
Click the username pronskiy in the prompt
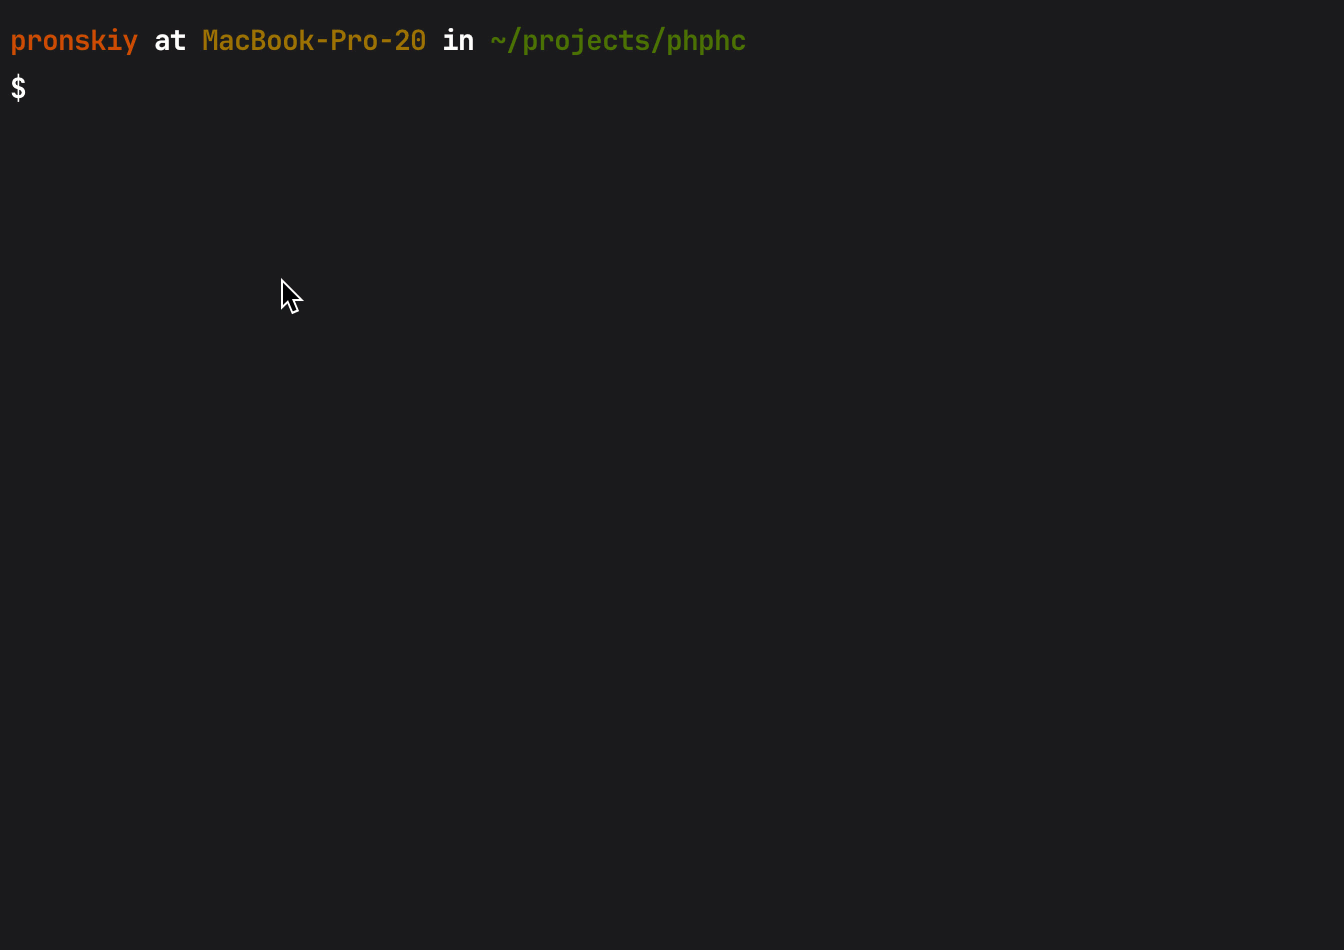point(74,41)
